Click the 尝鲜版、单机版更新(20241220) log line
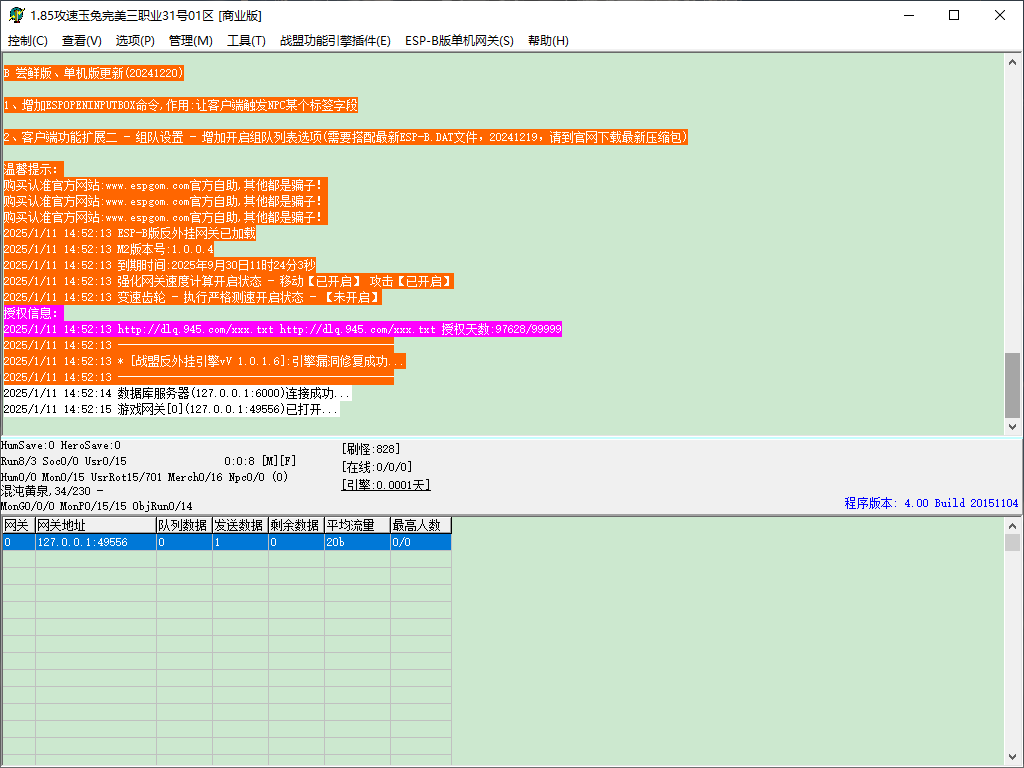1024x768 pixels. tap(93, 73)
